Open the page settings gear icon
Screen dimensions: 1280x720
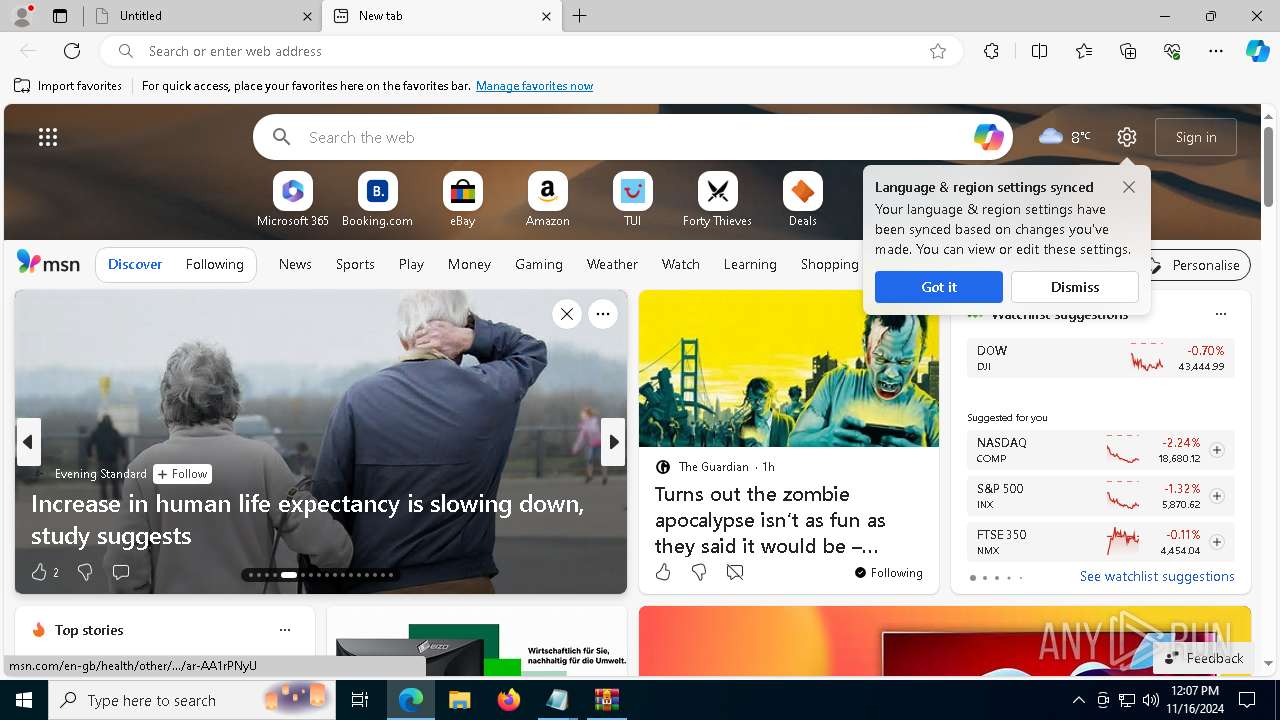point(1127,137)
